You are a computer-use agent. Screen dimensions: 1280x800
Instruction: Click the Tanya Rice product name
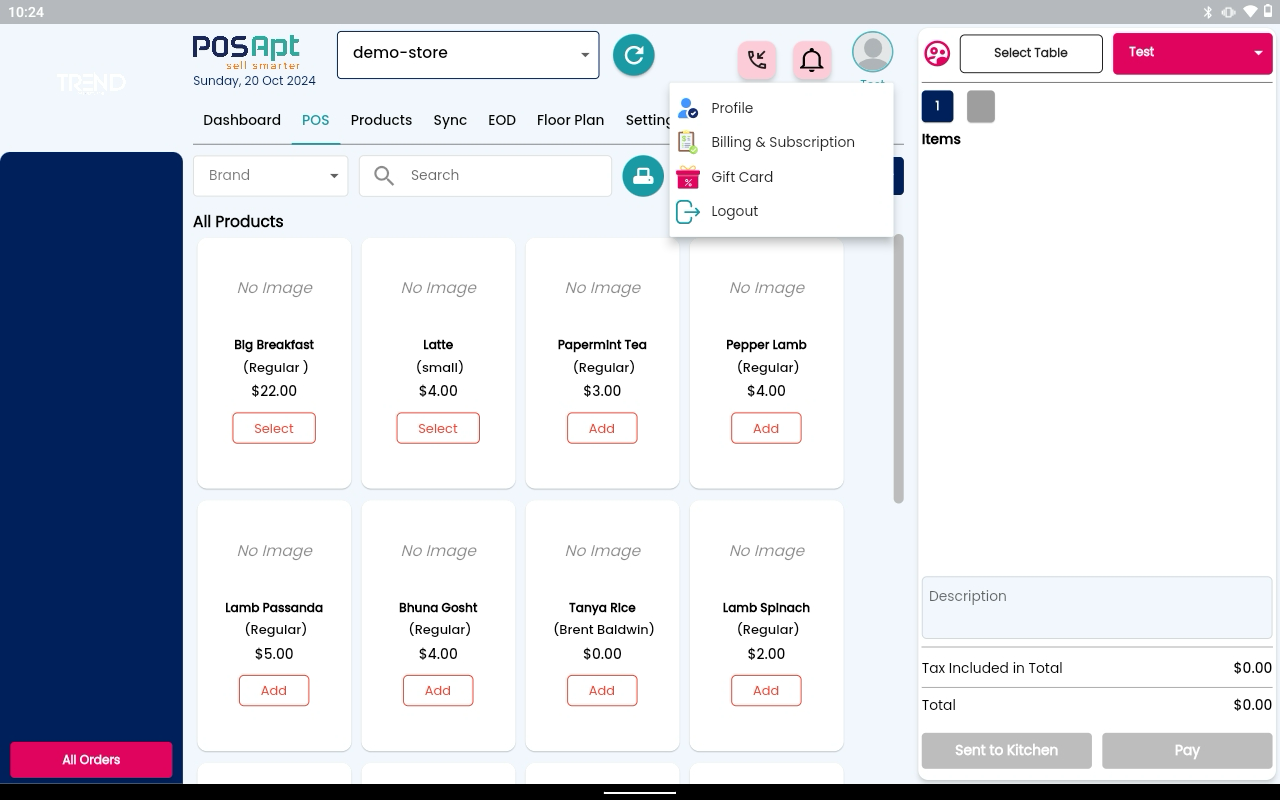pyautogui.click(x=602, y=608)
